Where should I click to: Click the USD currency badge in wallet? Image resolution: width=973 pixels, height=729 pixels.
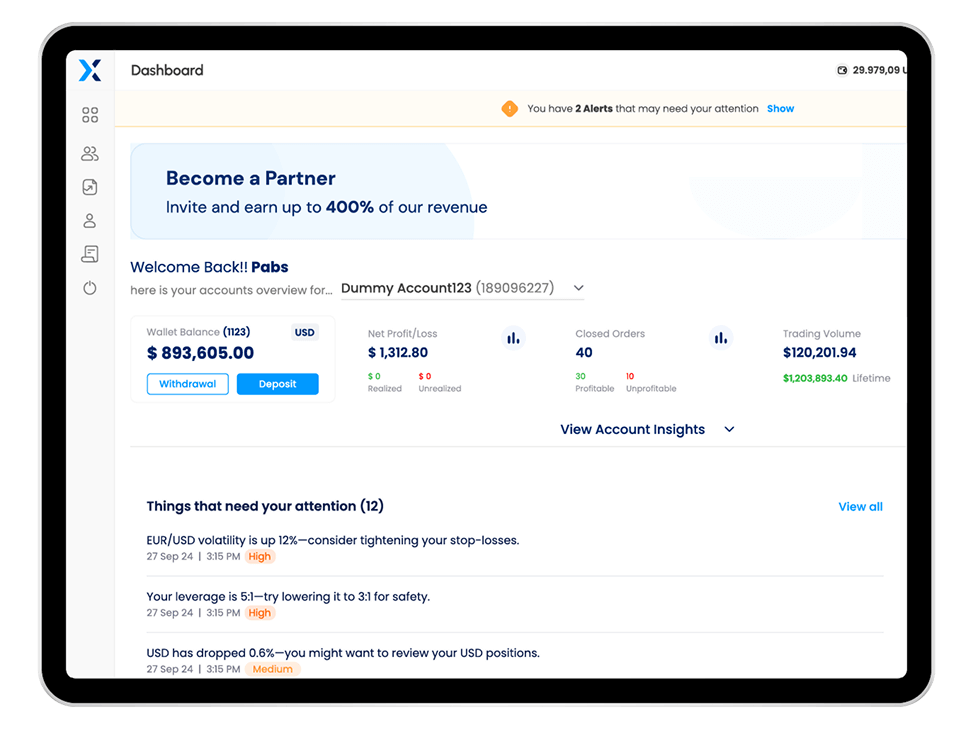[x=304, y=333]
